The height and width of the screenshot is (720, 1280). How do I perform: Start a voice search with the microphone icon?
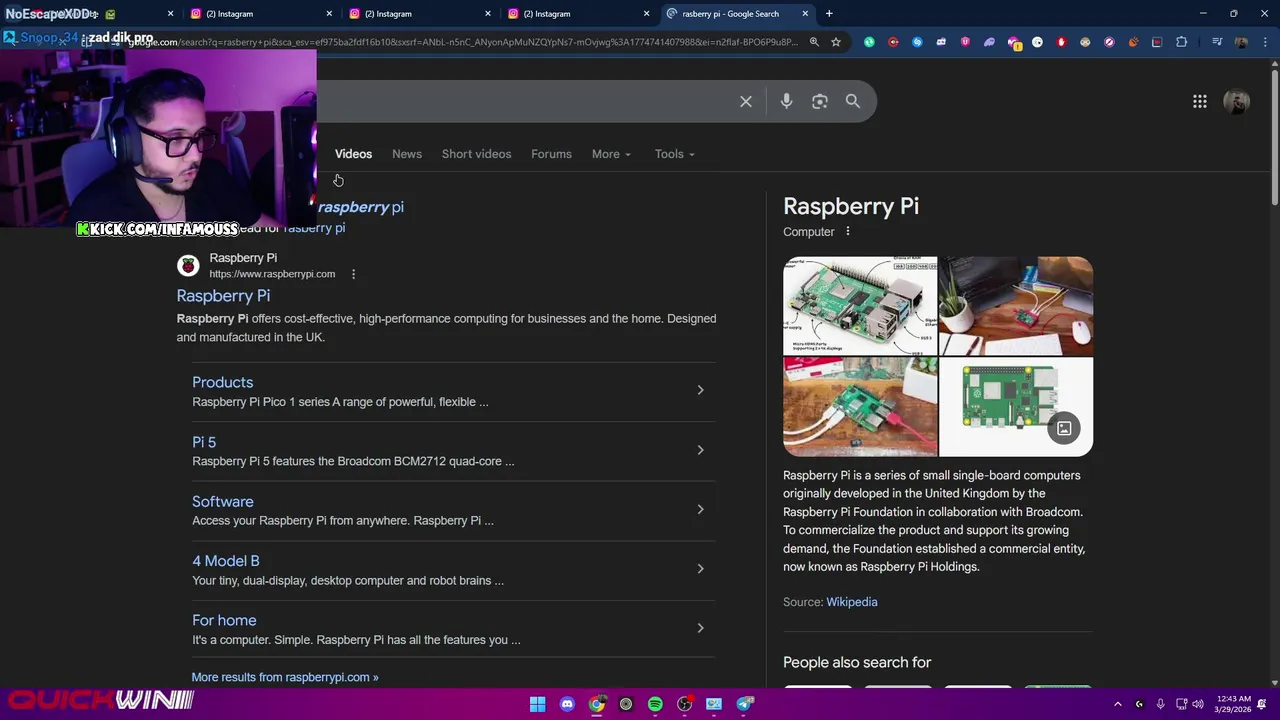point(786,101)
